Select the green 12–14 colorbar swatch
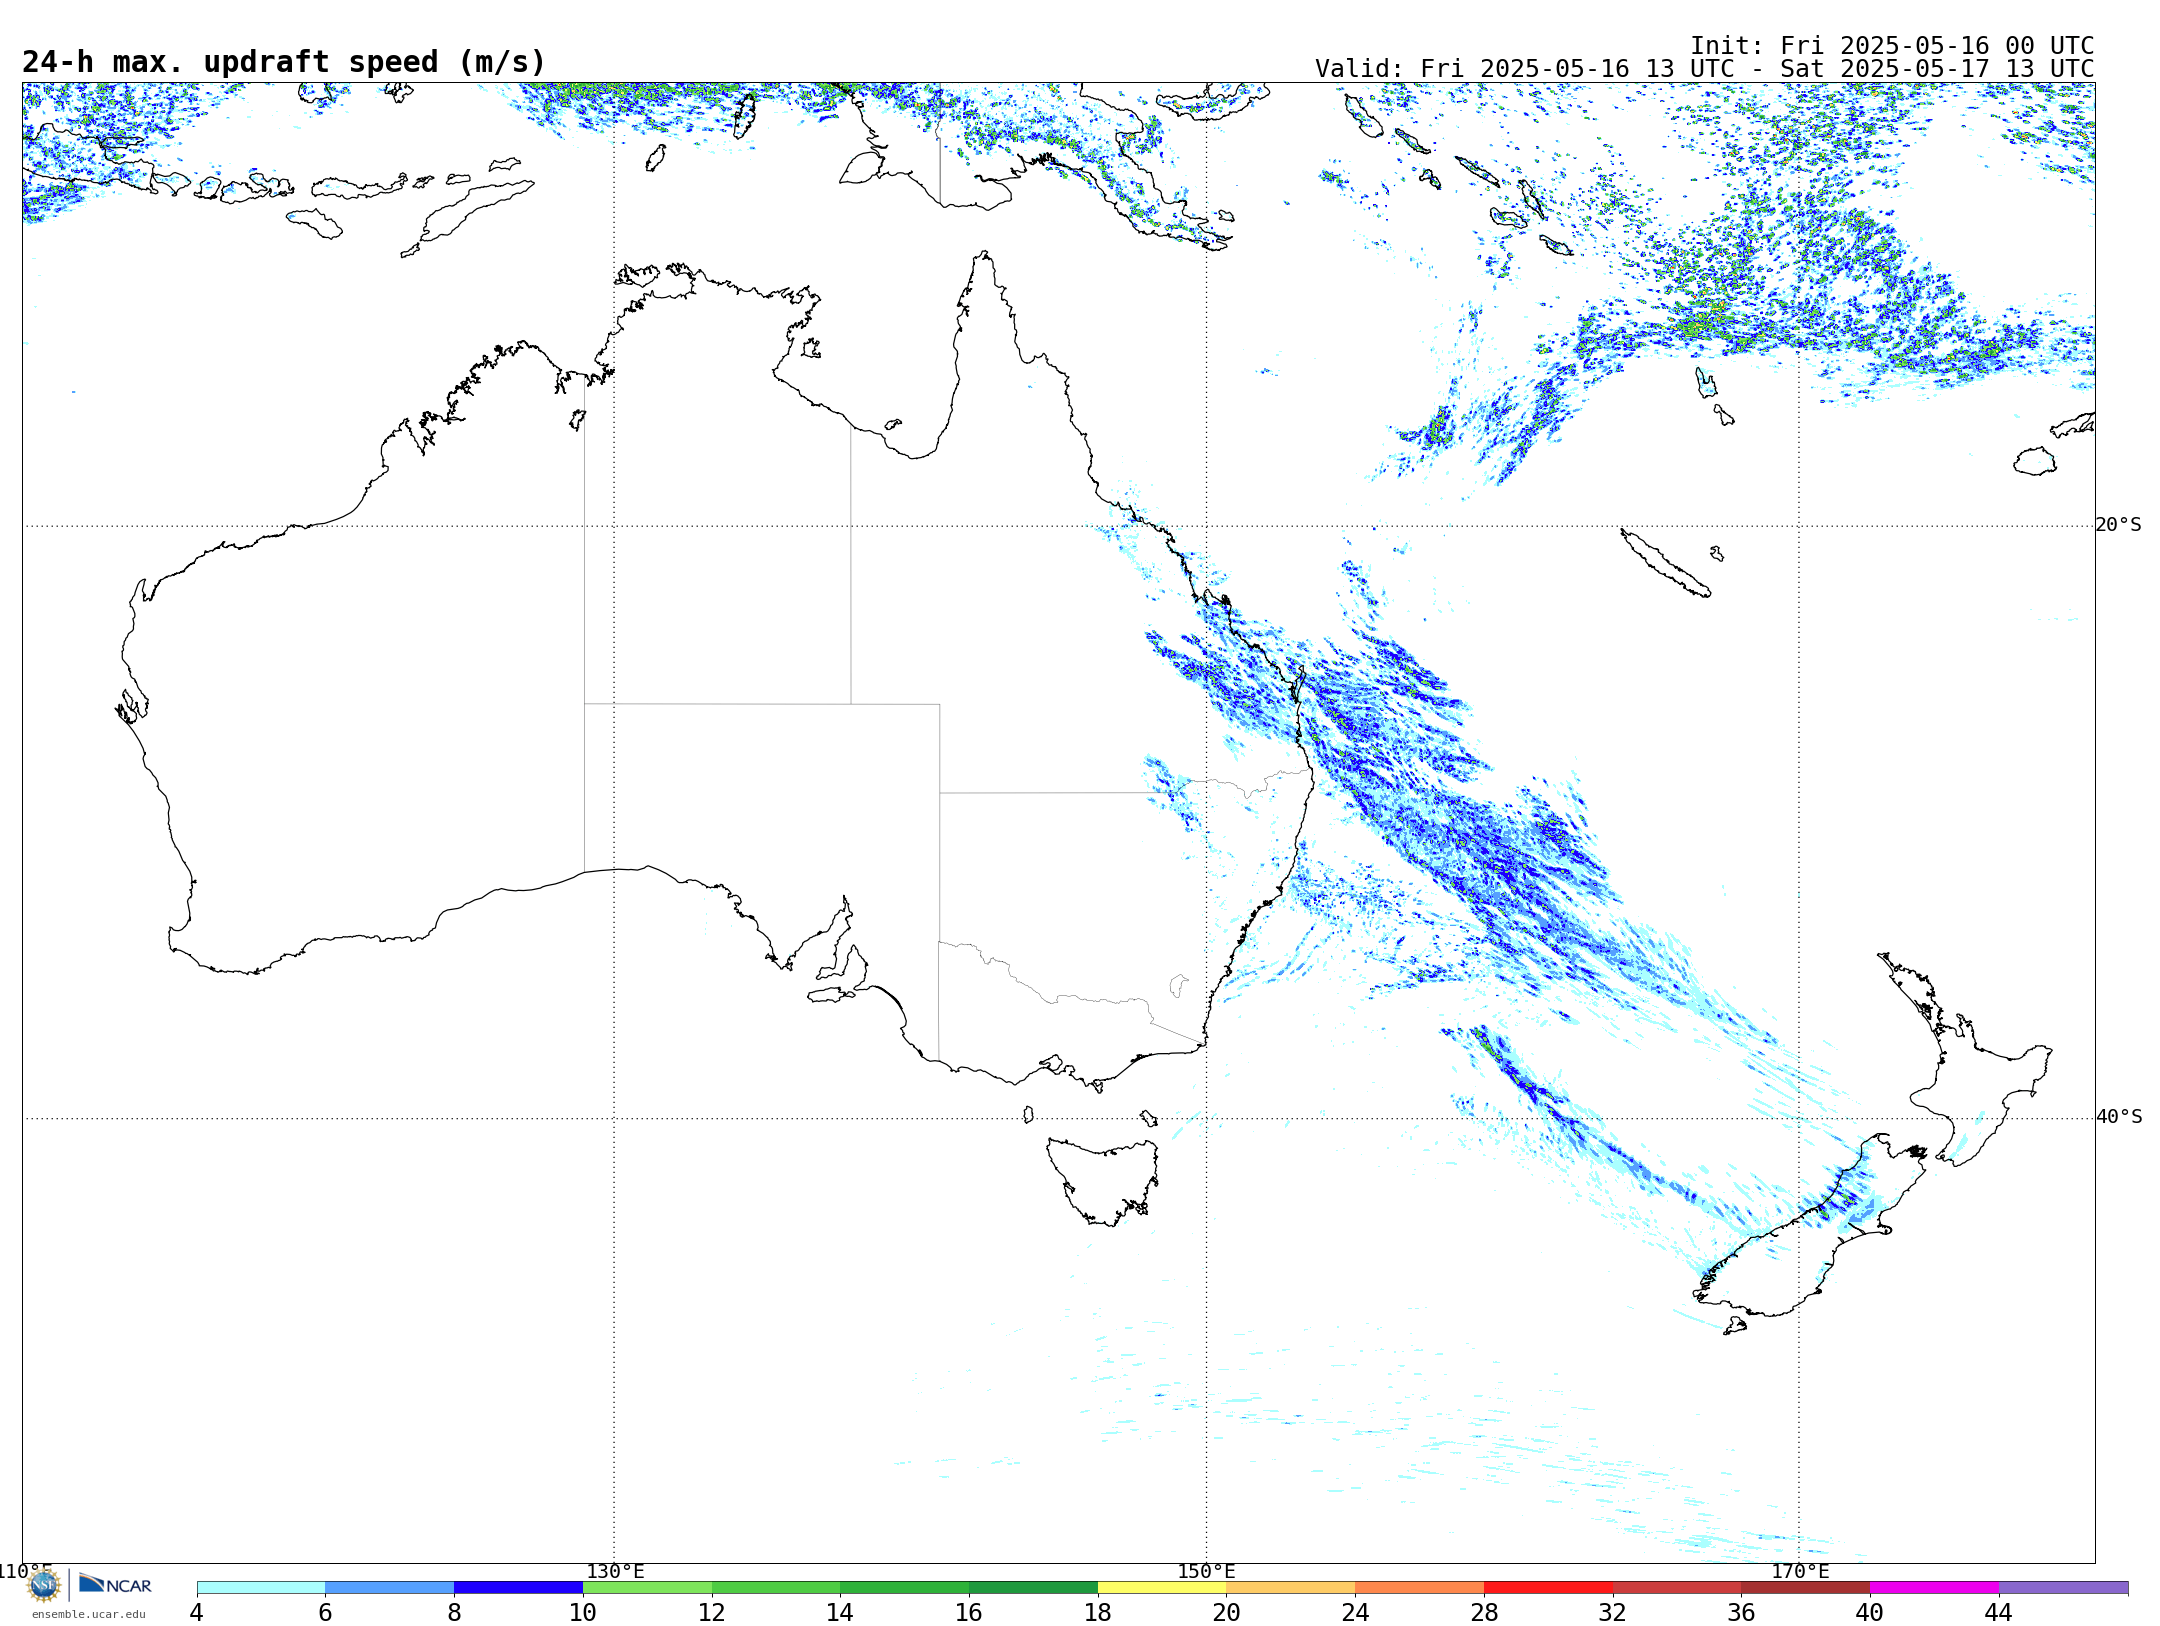This screenshot has width=2160, height=1626. [x=776, y=1588]
